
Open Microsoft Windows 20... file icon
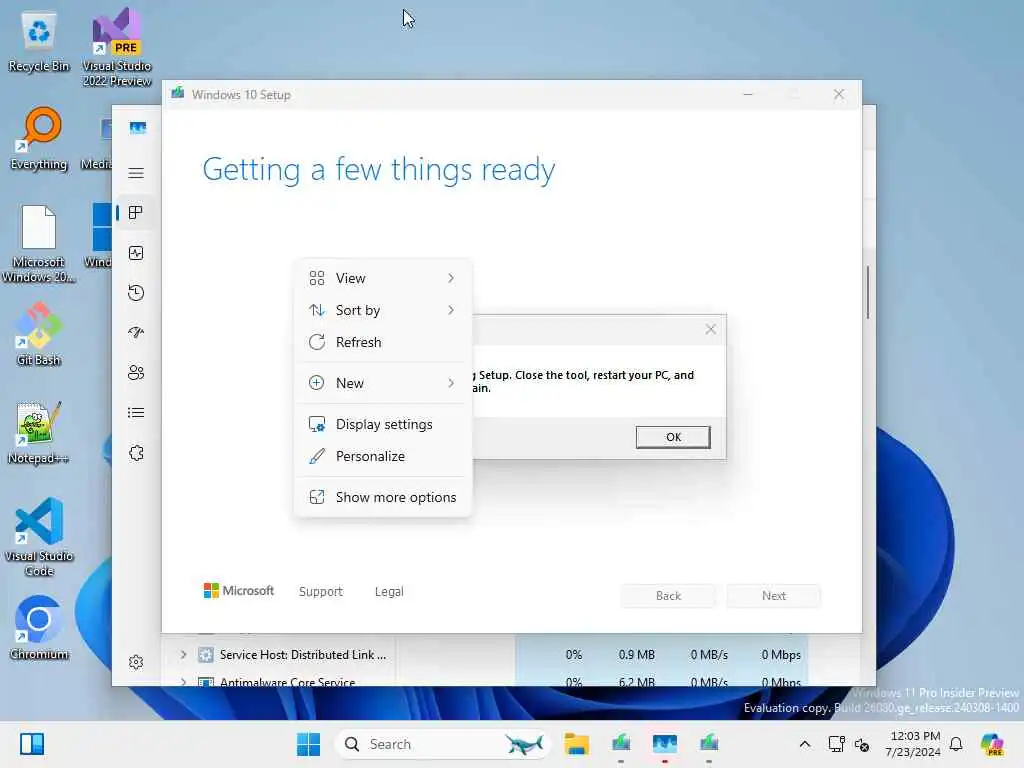[x=39, y=244]
